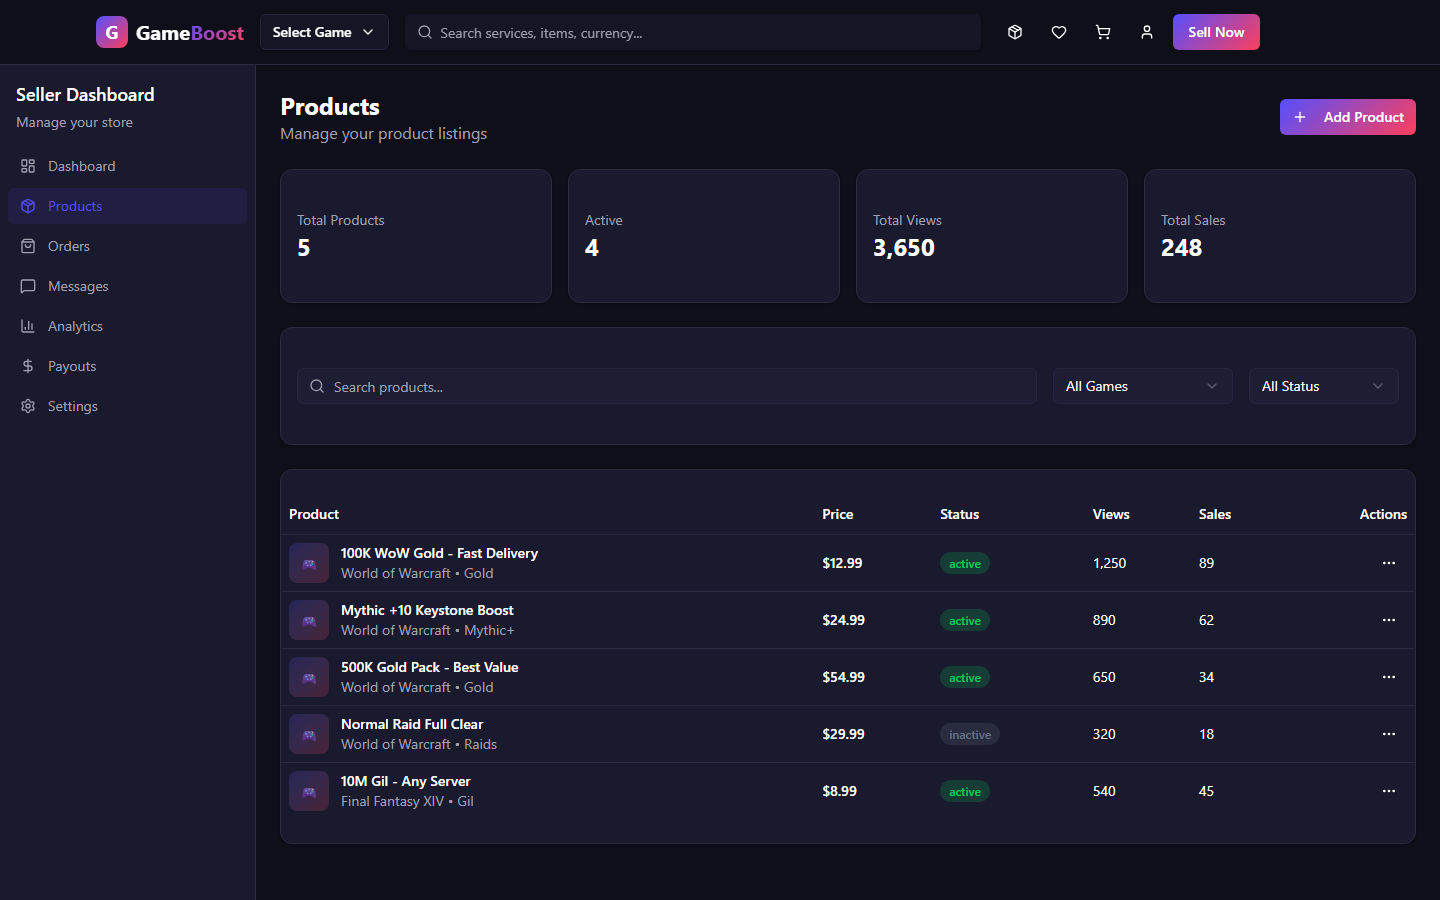Image resolution: width=1440 pixels, height=900 pixels.
Task: Open Messages in the sidebar
Action: tap(127, 286)
